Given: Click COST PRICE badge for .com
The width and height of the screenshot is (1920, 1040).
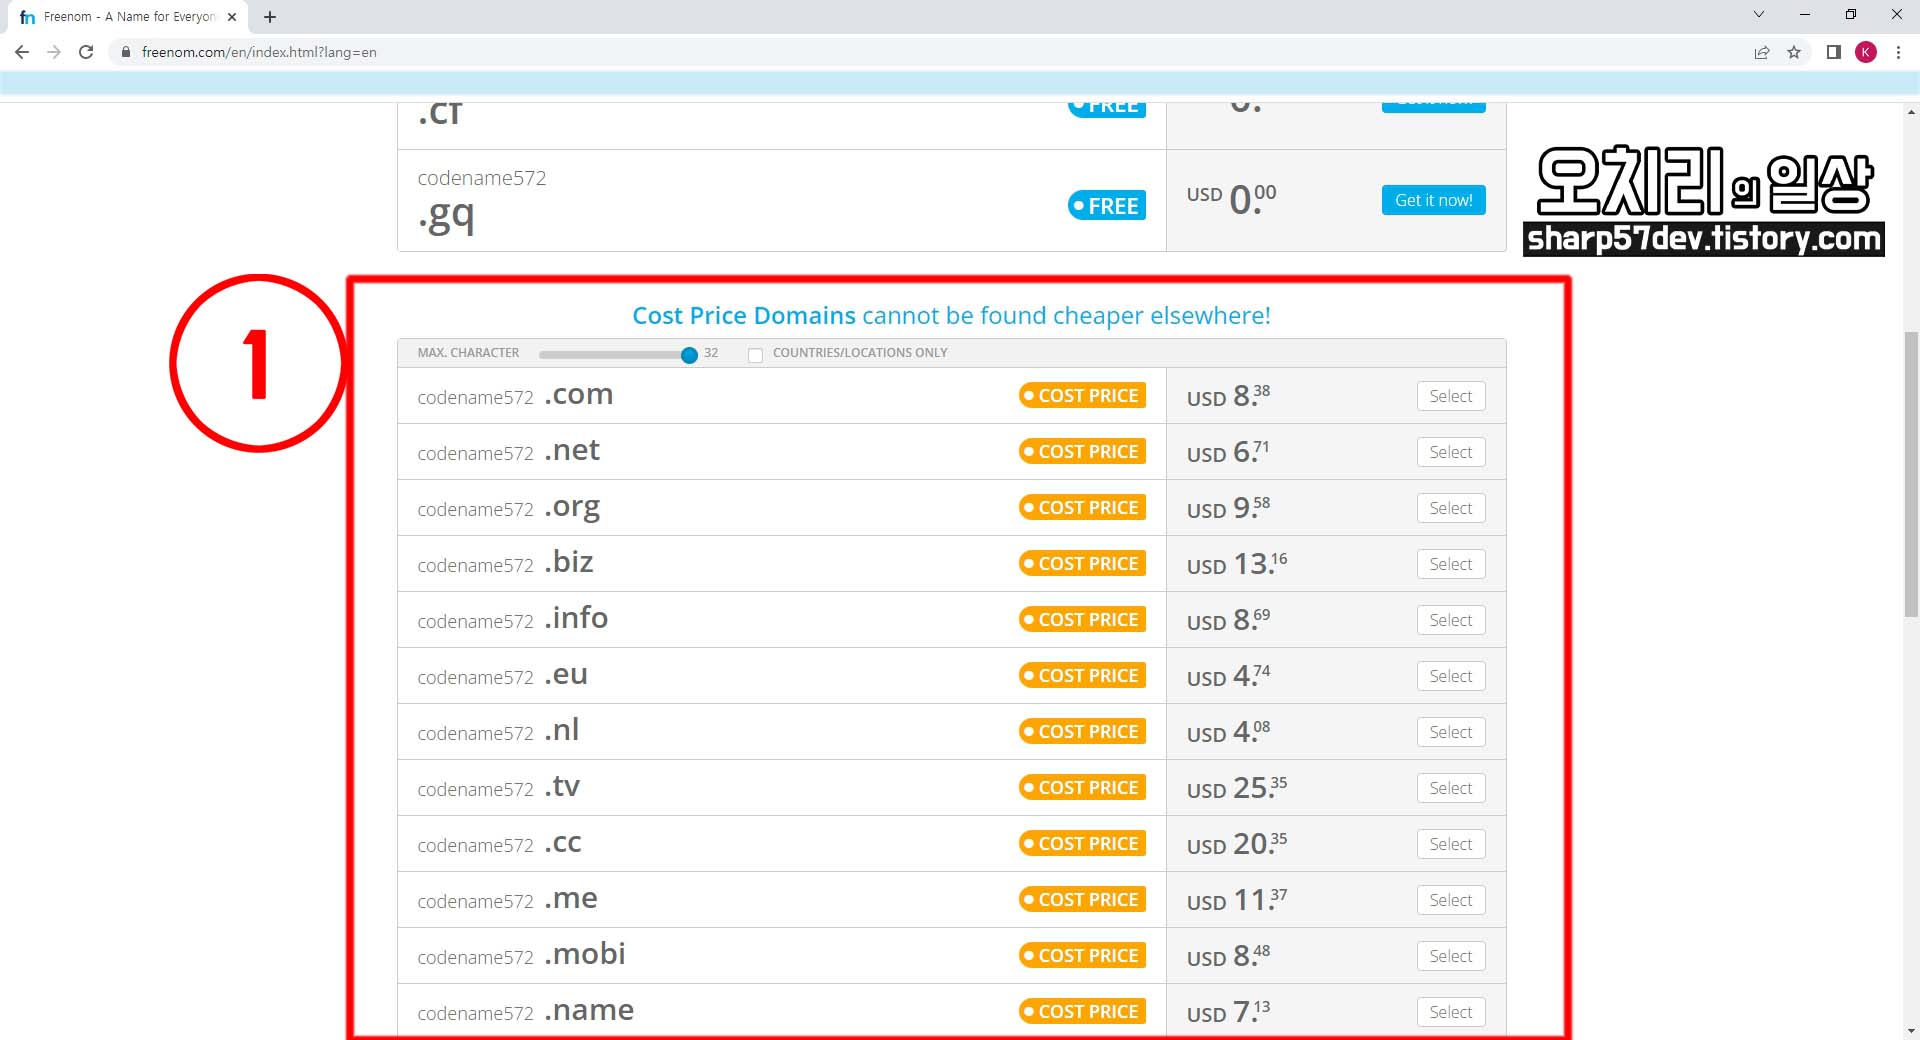Looking at the screenshot, I should coord(1082,396).
